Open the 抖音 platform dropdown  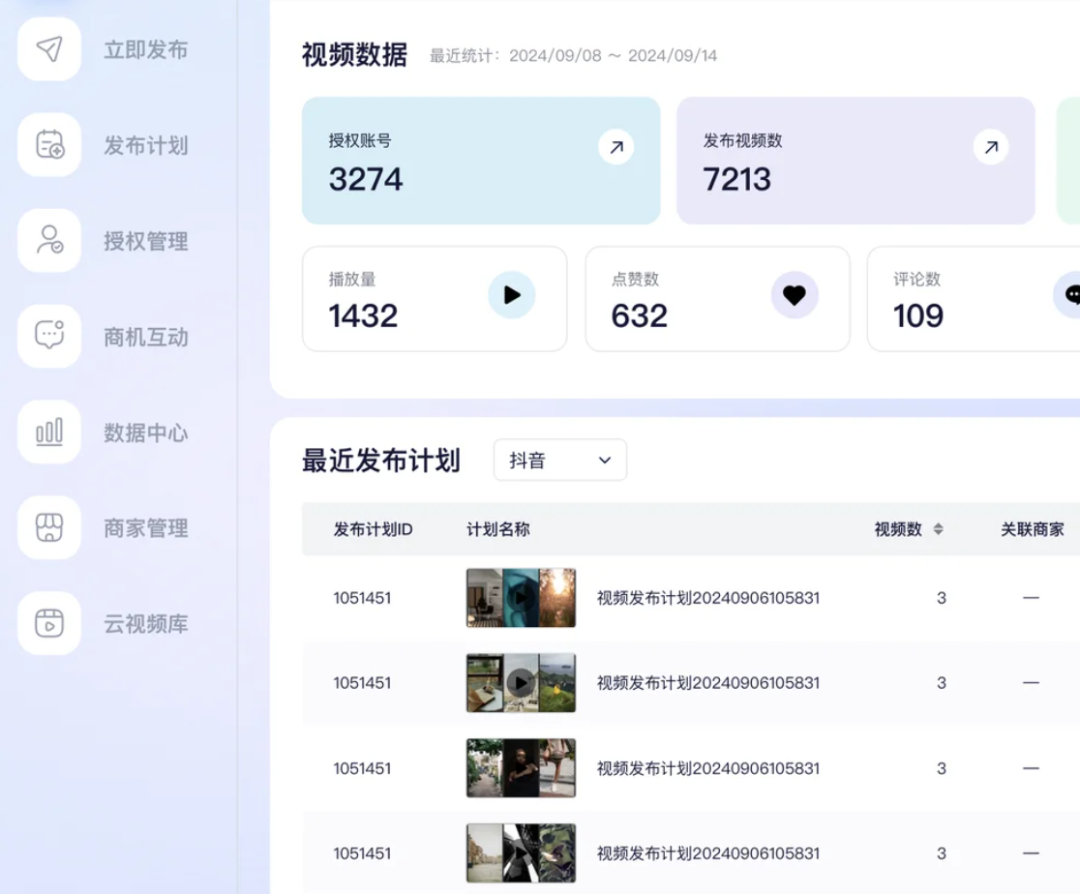[x=559, y=460]
